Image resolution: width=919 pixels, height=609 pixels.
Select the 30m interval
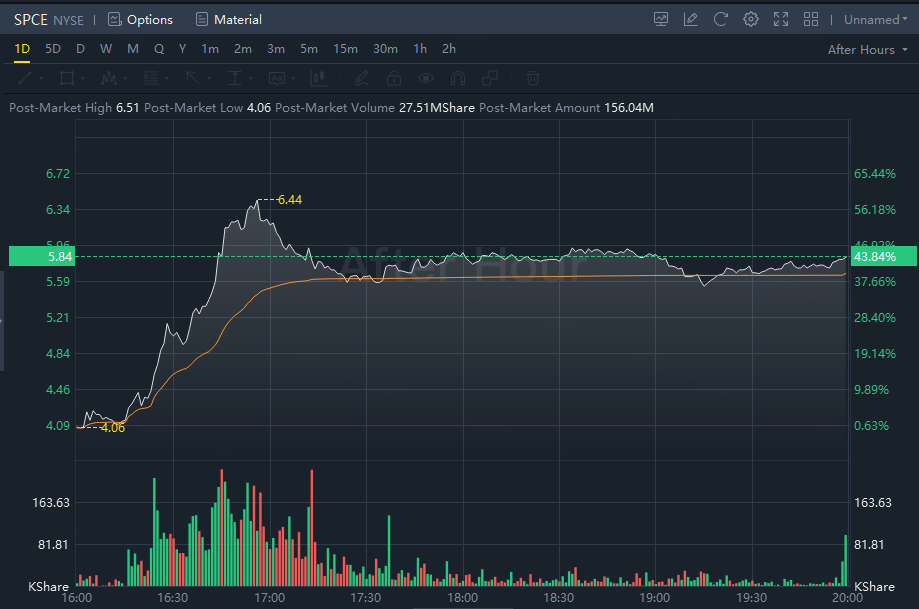(x=385, y=49)
